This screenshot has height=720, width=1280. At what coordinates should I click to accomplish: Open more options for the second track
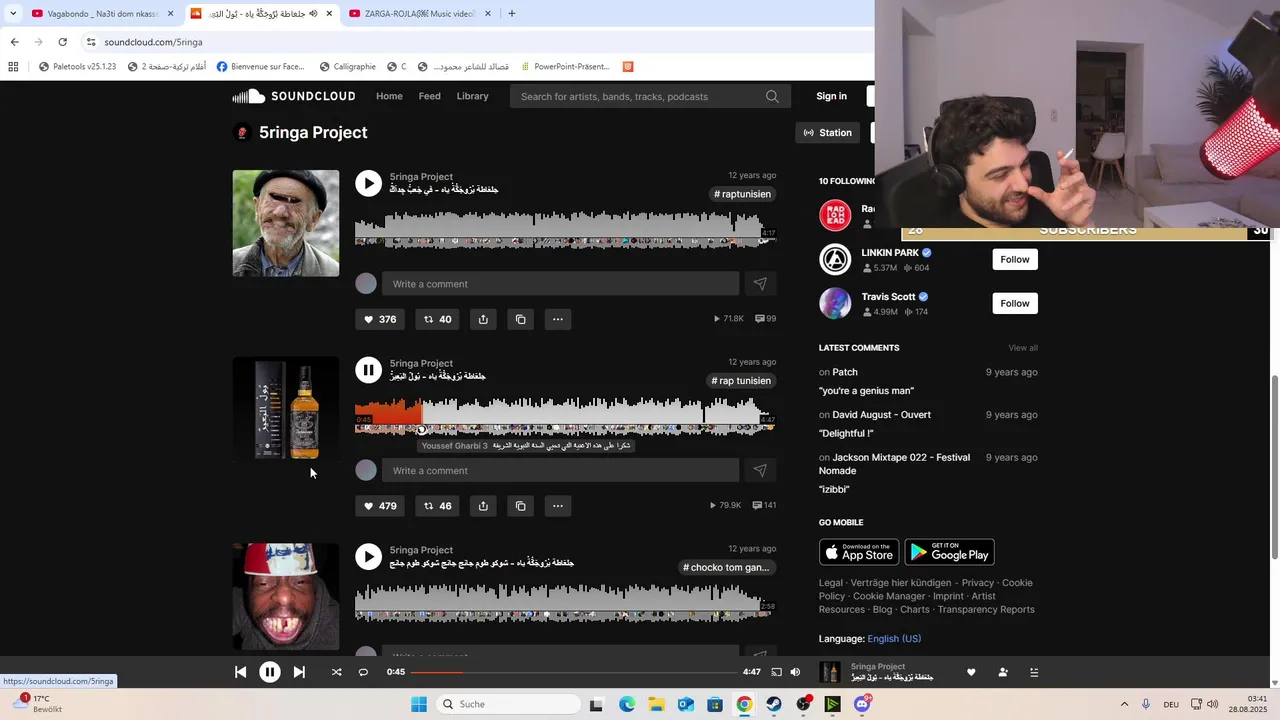tap(558, 506)
